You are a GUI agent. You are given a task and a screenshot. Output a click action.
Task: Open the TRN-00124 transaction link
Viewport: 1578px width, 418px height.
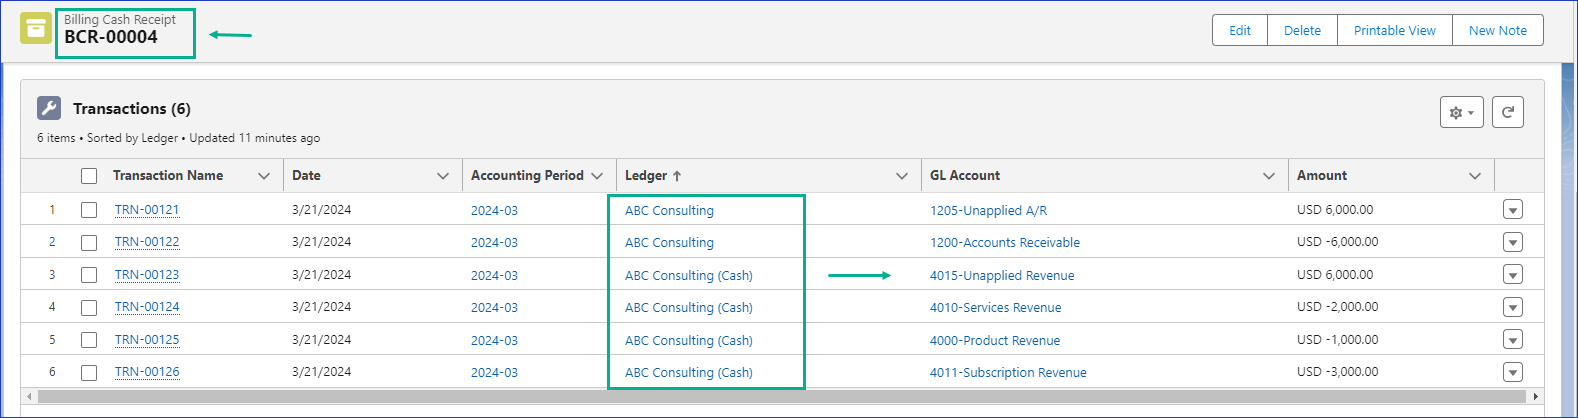147,307
